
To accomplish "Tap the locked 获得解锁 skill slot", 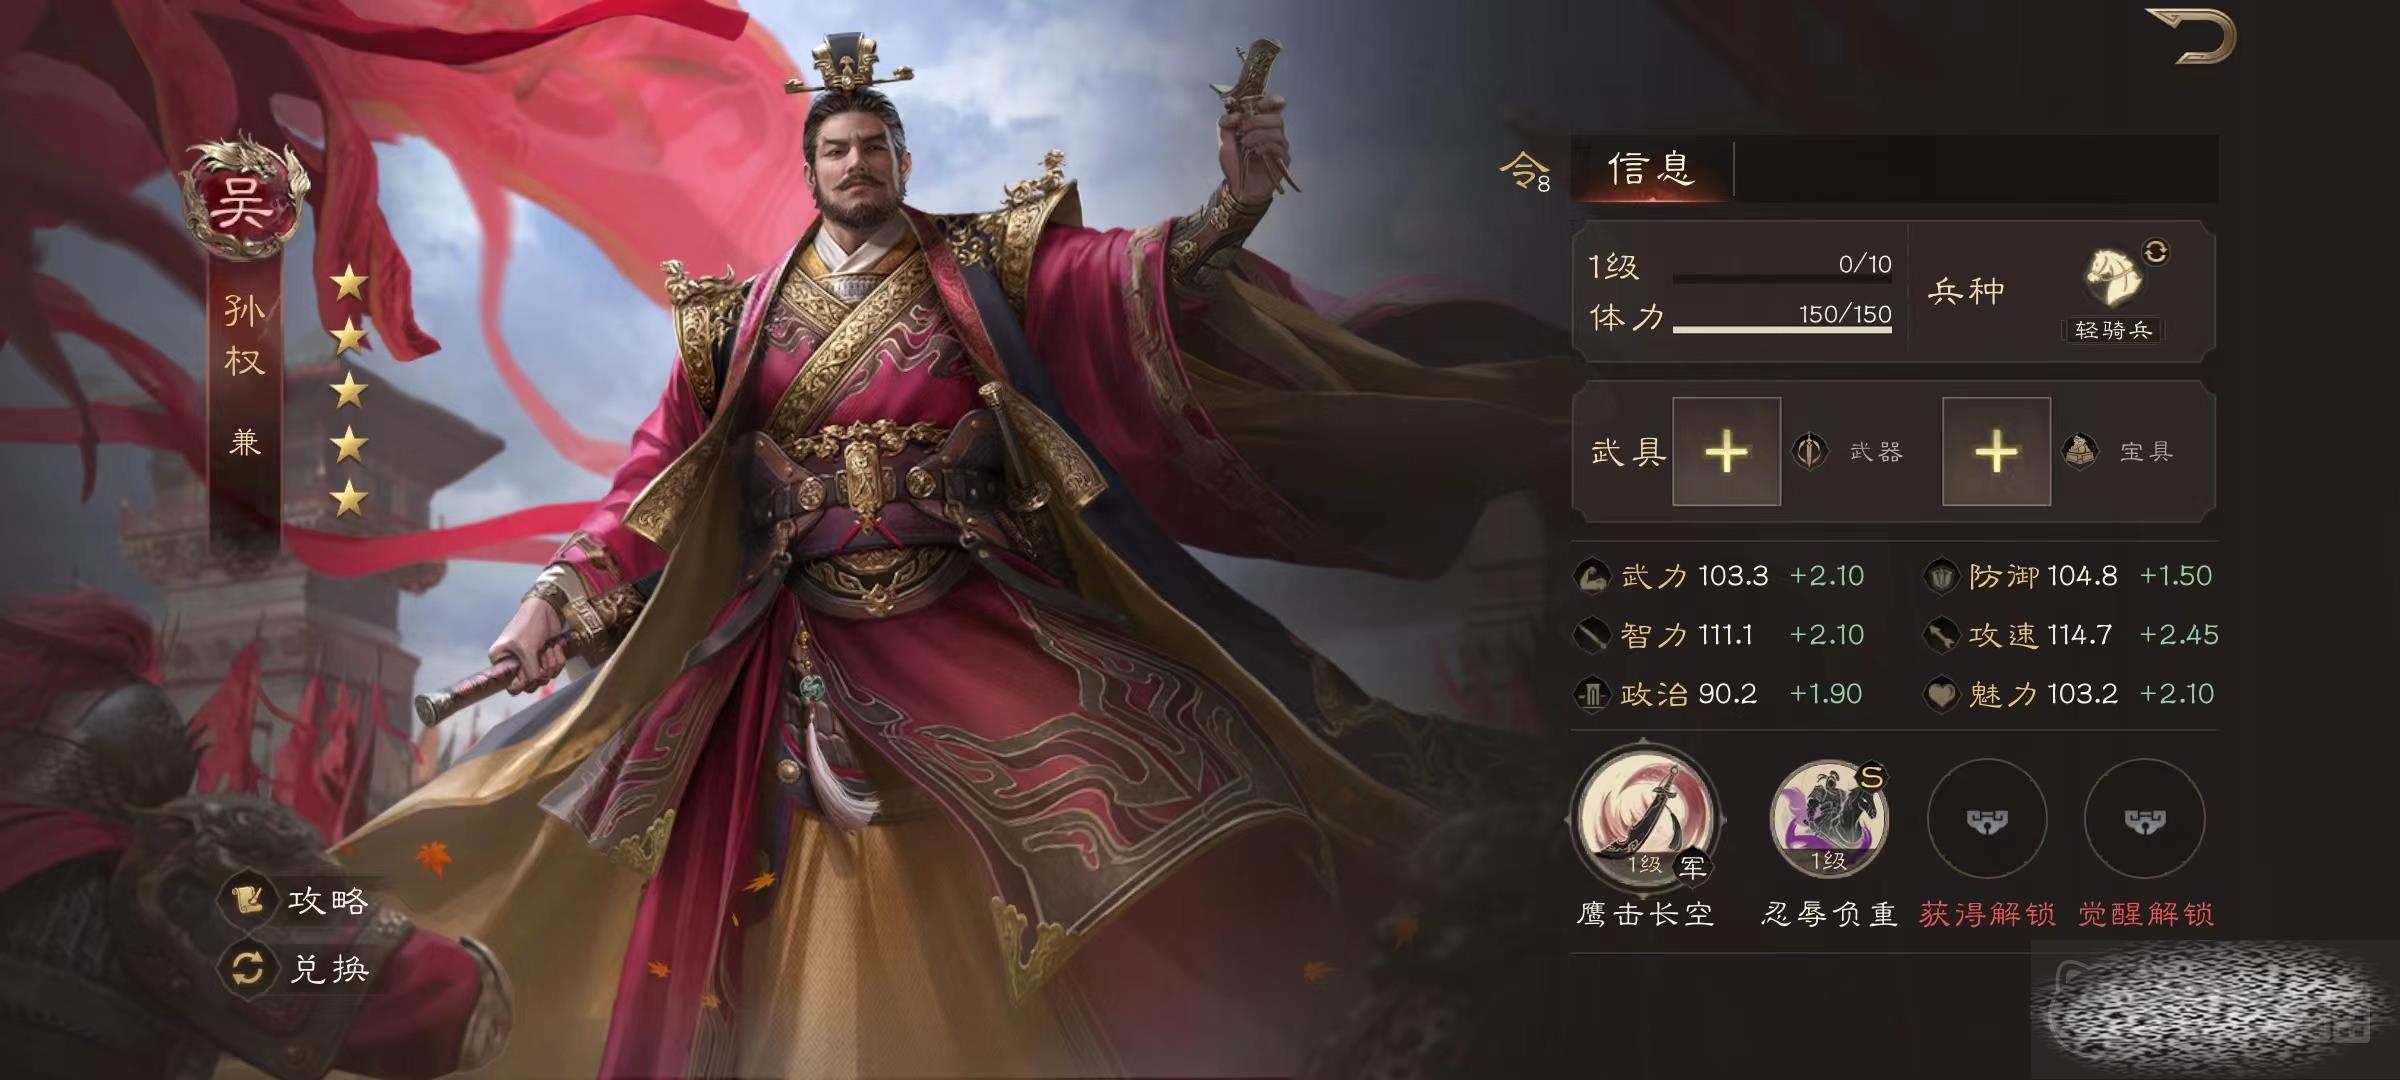I will point(1987,819).
